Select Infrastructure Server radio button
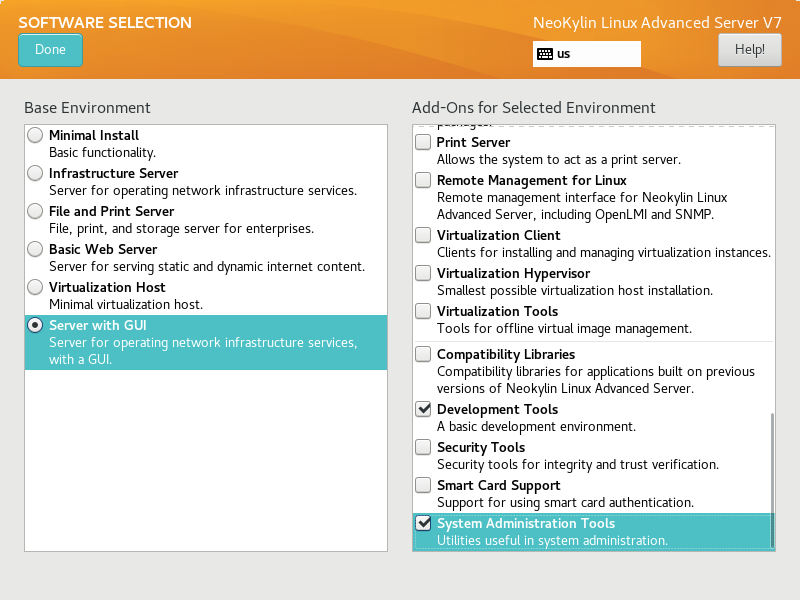Viewport: 800px width, 600px height. coord(35,173)
